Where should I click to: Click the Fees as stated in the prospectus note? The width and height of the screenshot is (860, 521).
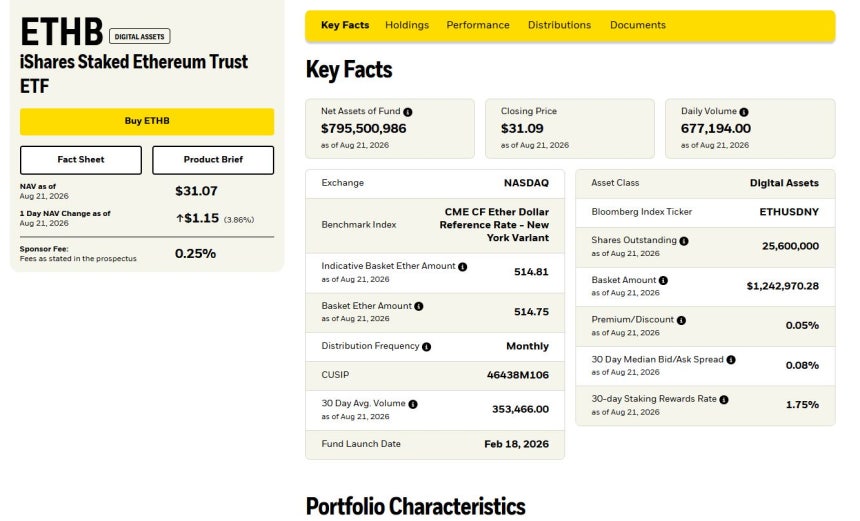[78, 259]
